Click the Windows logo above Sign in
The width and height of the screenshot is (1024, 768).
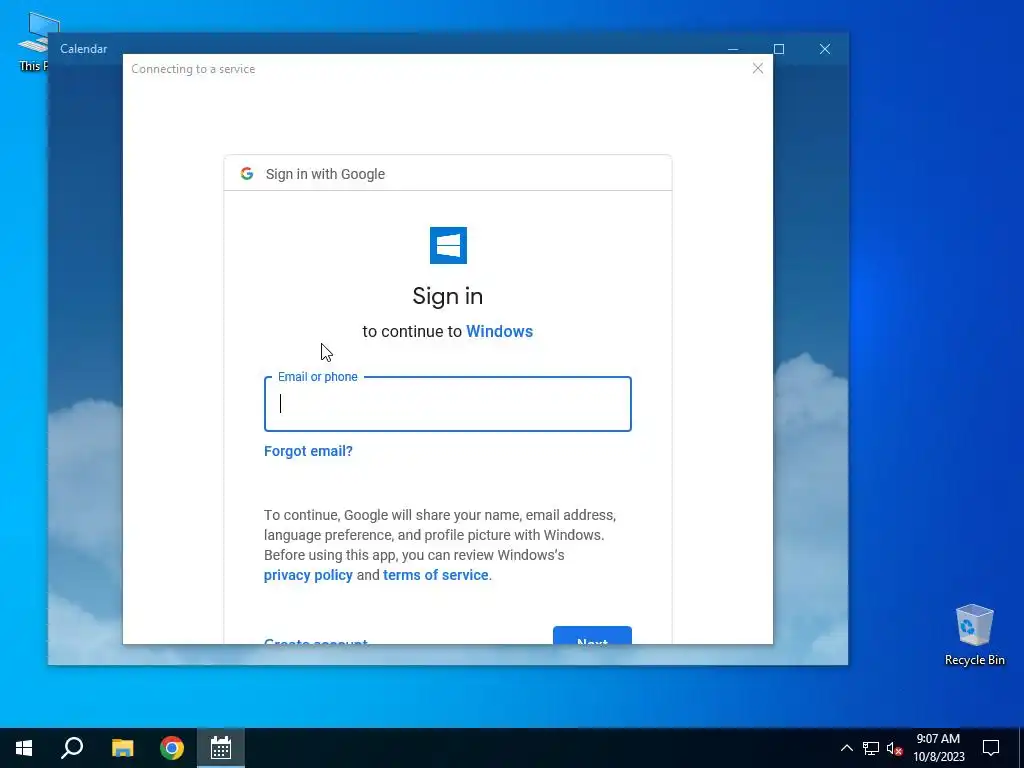(448, 246)
